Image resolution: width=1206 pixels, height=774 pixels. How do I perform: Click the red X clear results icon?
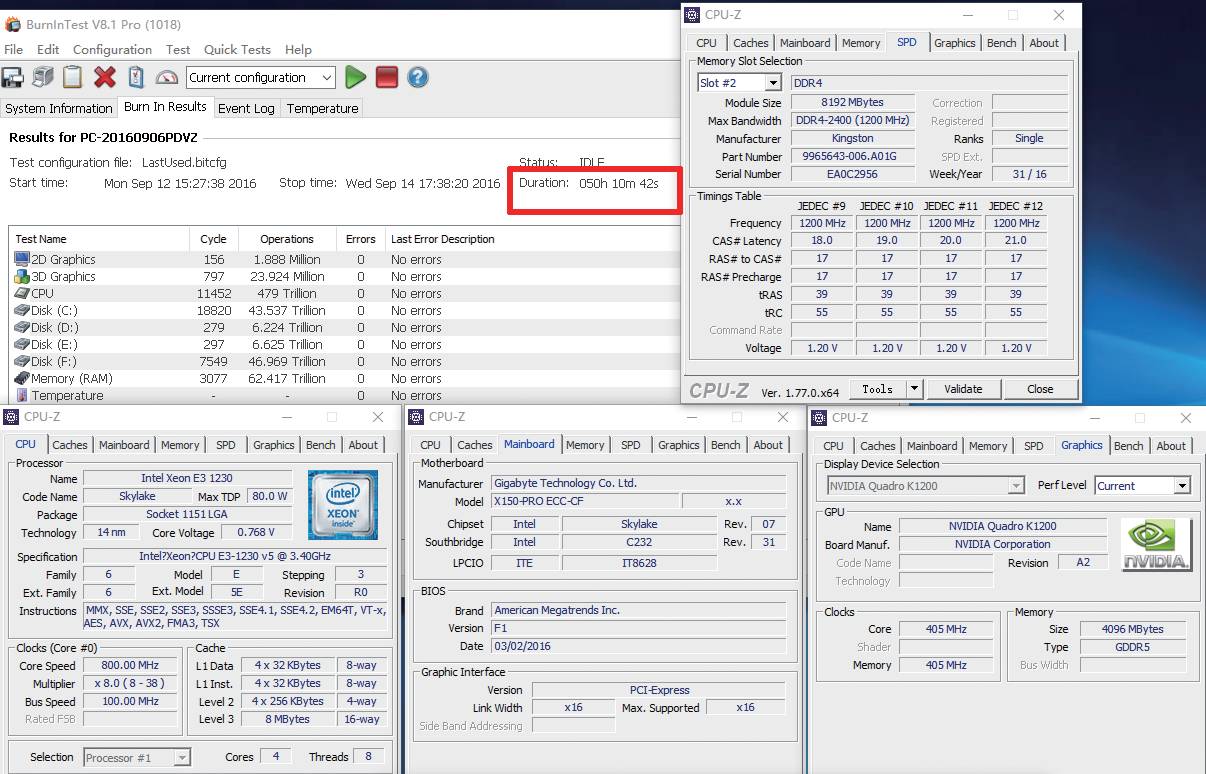[x=105, y=77]
